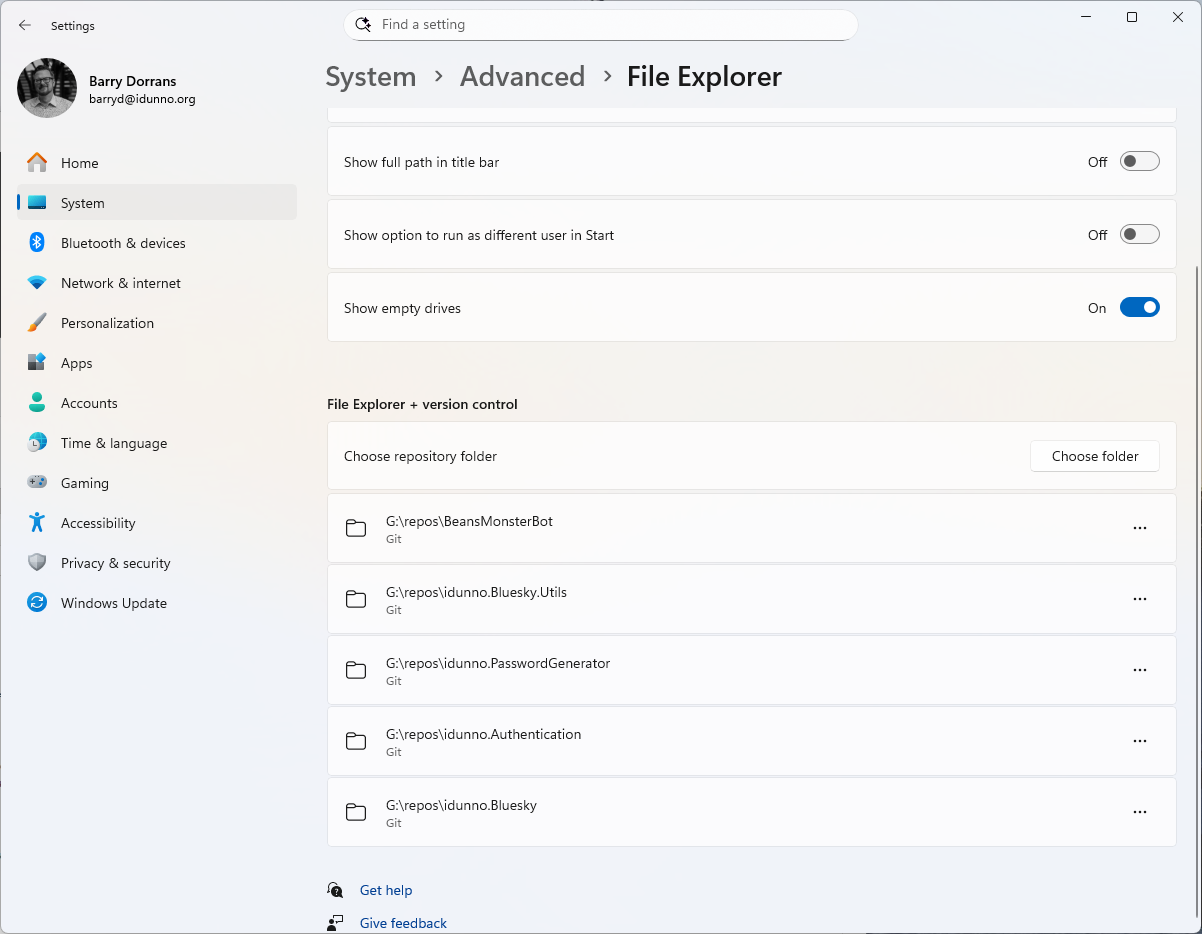The image size is (1202, 934).
Task: Click the G:\repos\BeansMonsterBot path text
Action: tap(469, 521)
